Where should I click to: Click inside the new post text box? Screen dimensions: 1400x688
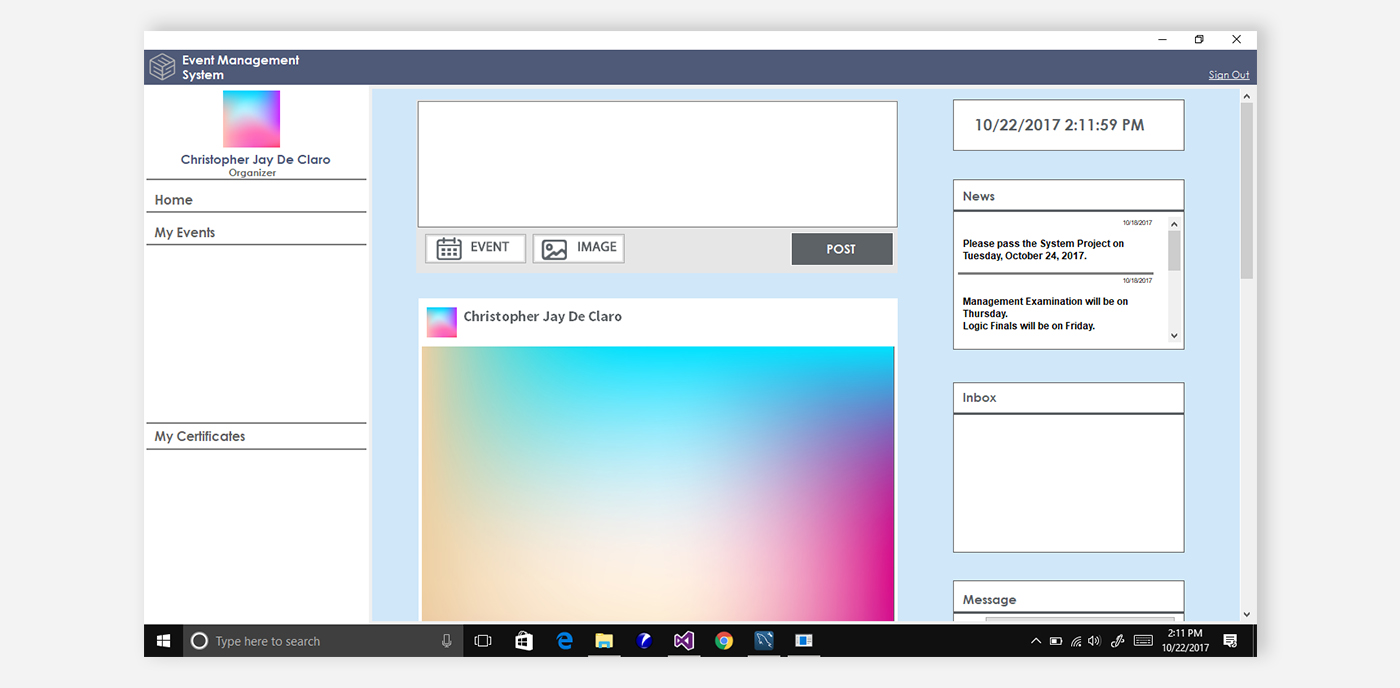(x=657, y=164)
